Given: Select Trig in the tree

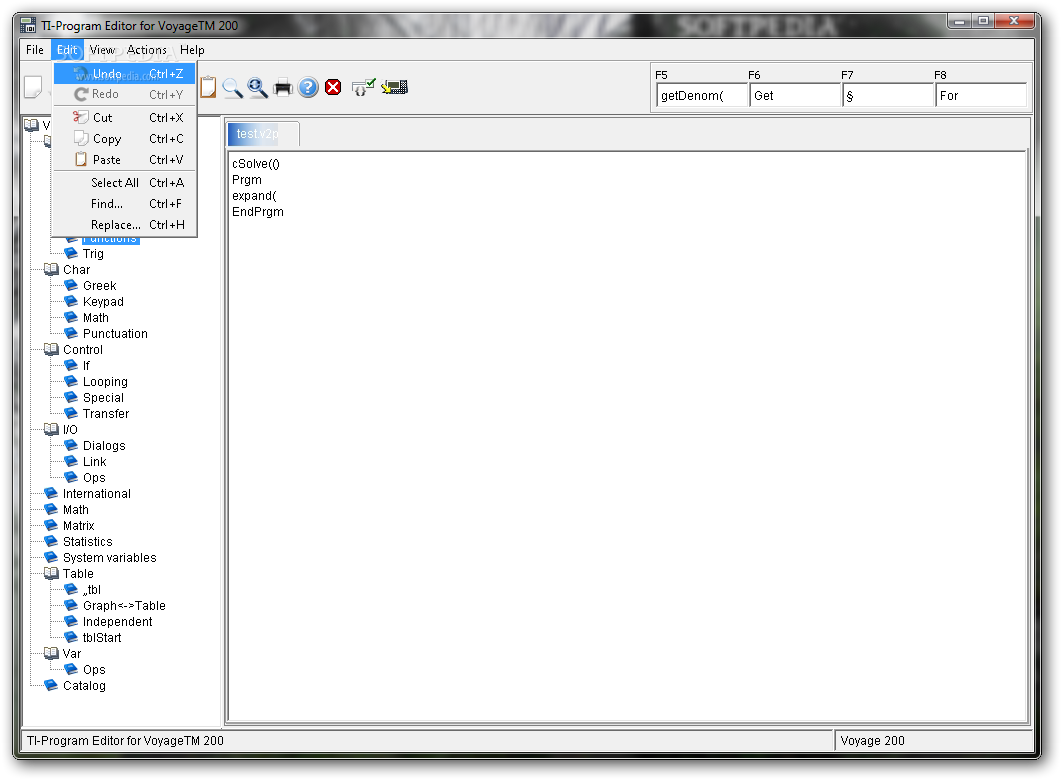Looking at the screenshot, I should tap(93, 254).
